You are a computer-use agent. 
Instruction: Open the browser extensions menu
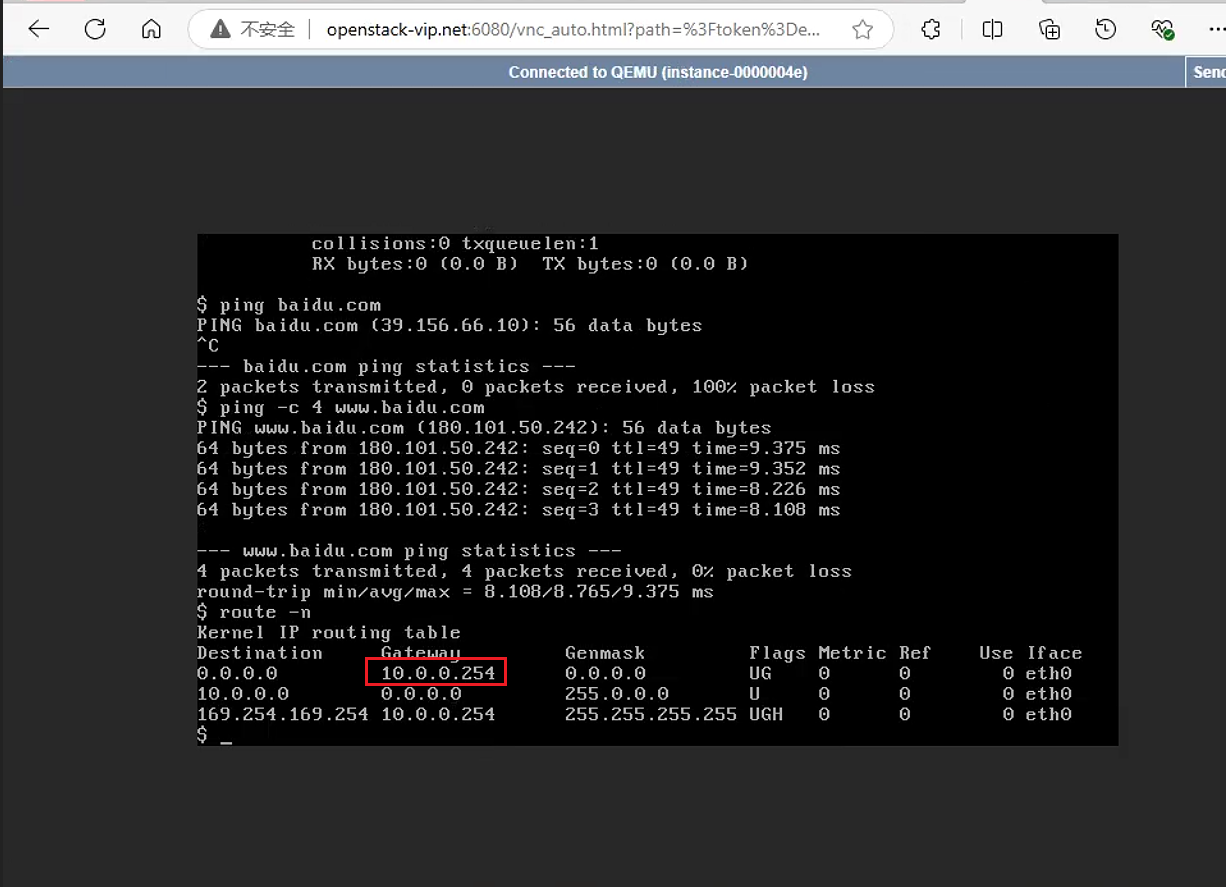pos(931,30)
